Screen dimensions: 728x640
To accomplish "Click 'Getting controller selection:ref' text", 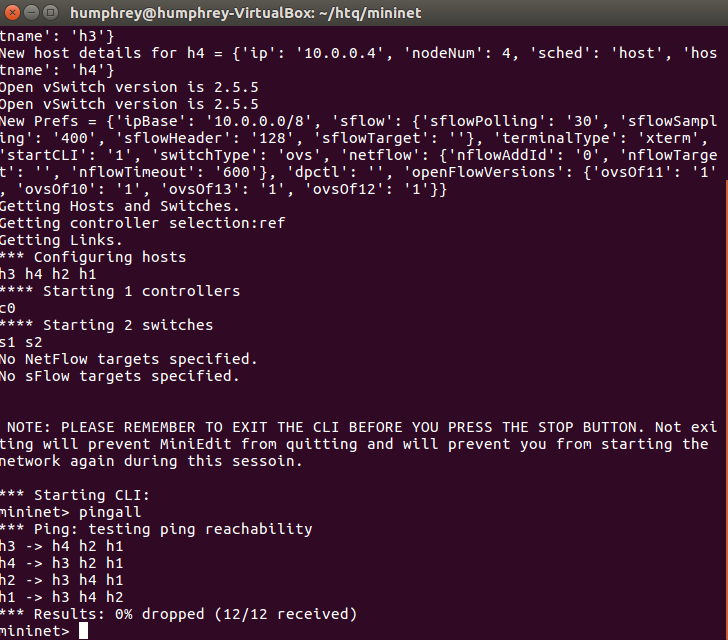I will (x=142, y=223).
